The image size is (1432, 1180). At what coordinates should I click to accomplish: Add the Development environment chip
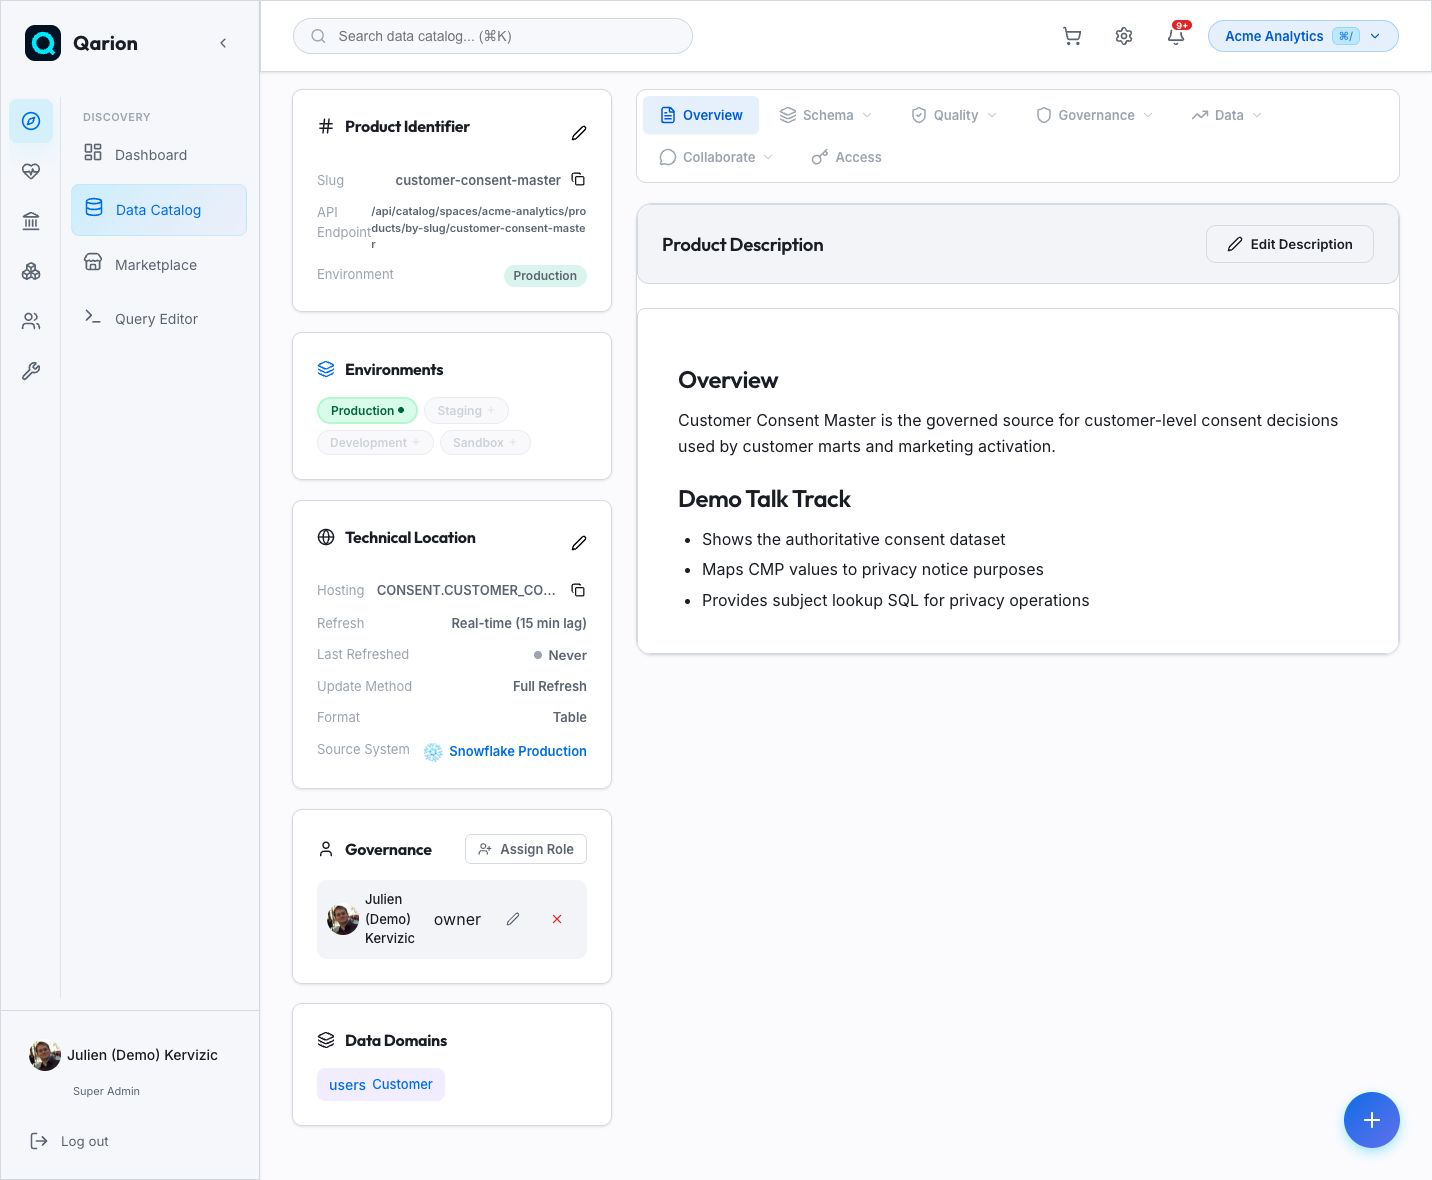pos(375,443)
